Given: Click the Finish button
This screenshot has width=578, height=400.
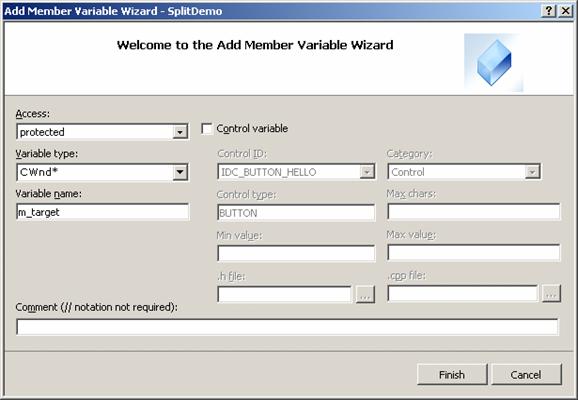Looking at the screenshot, I should click(x=452, y=375).
